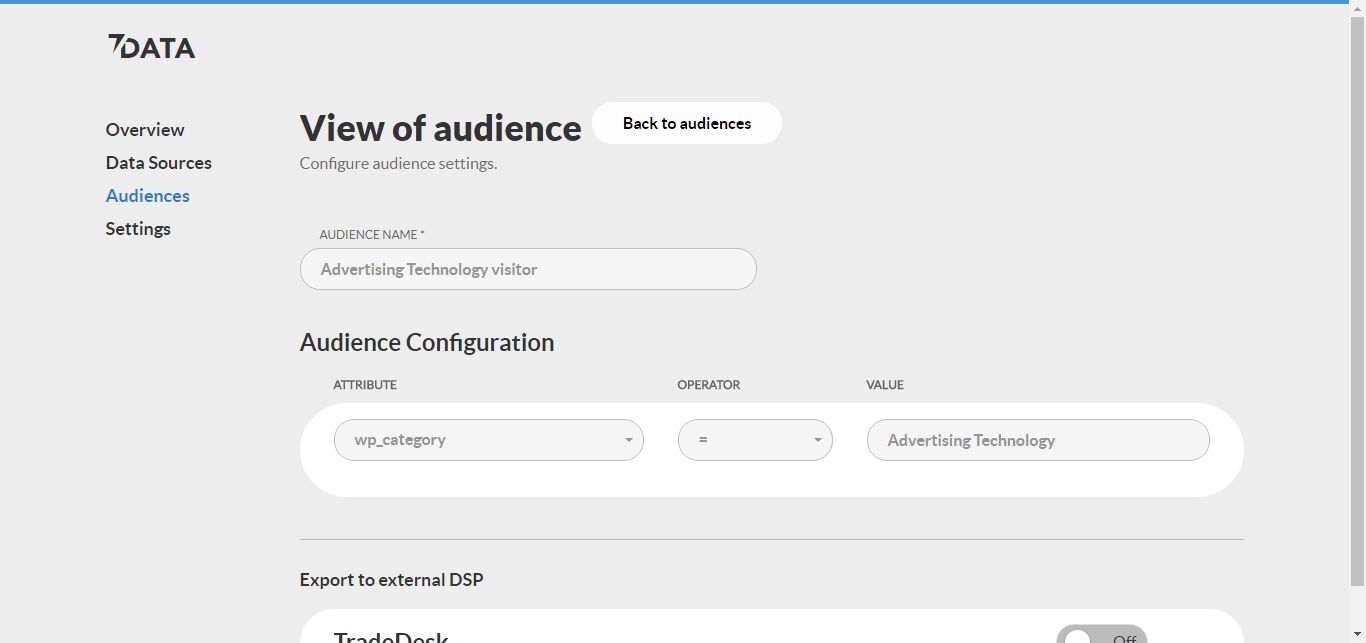Open the Data Sources section
Viewport: 1366px width, 643px height.
pyautogui.click(x=158, y=162)
